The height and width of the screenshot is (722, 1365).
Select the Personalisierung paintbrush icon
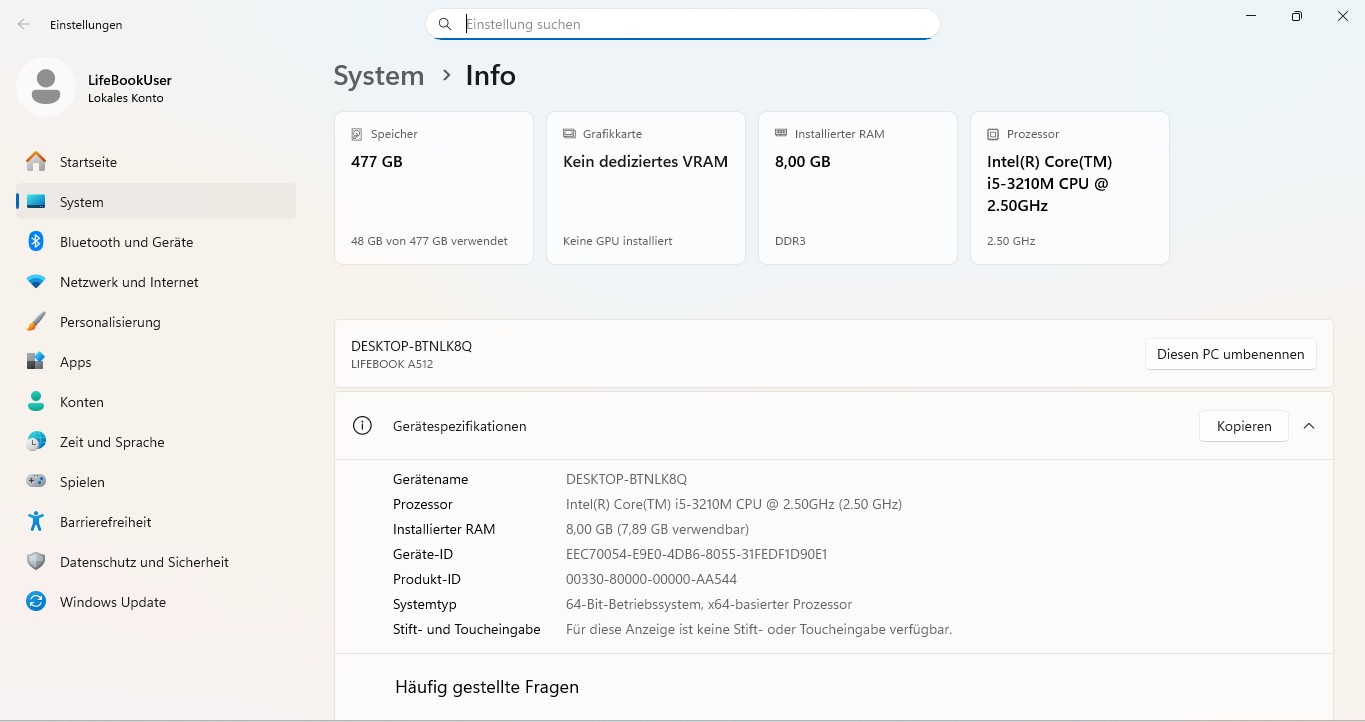(36, 322)
